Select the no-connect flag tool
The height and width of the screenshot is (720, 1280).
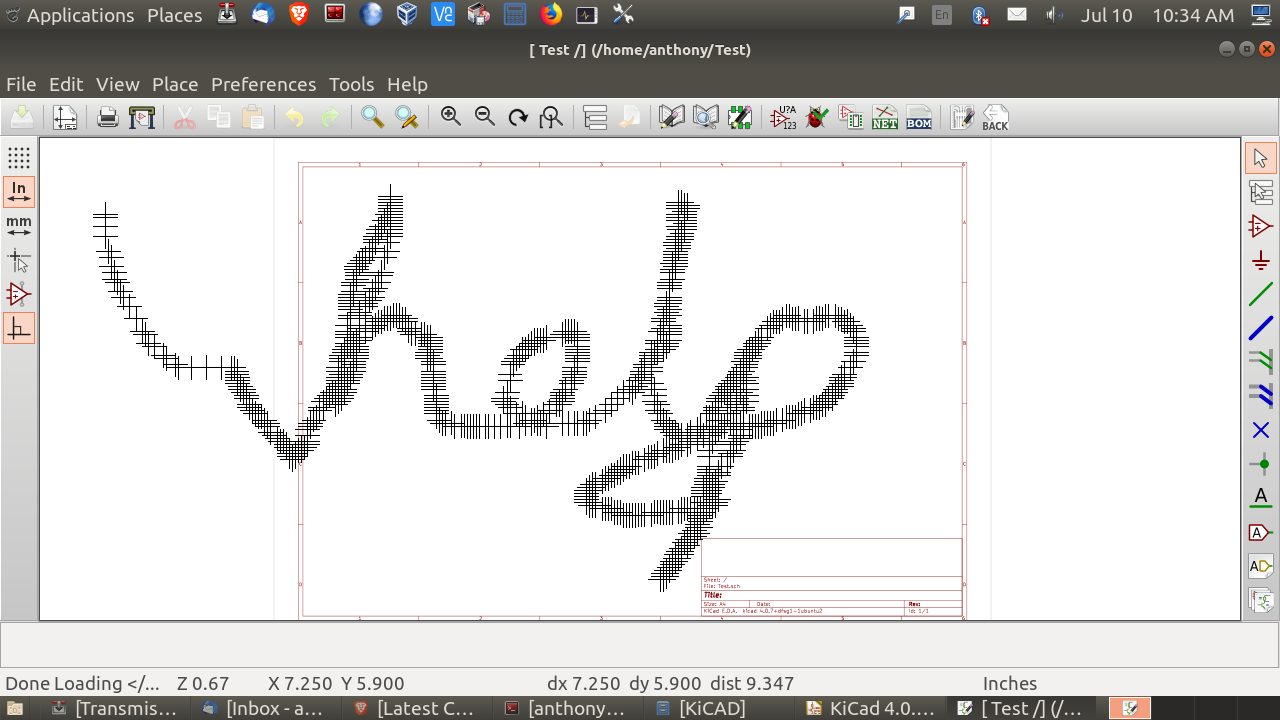coord(1261,430)
